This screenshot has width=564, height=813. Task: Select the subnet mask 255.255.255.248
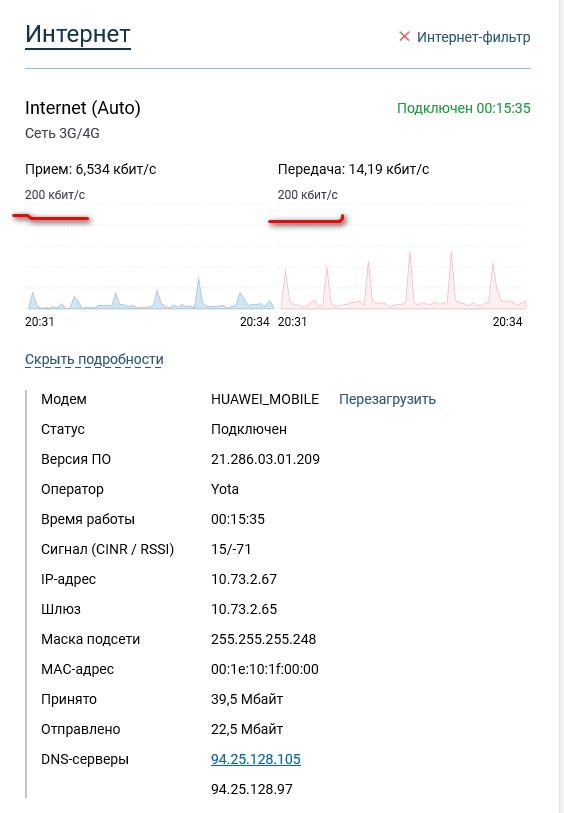(263, 639)
